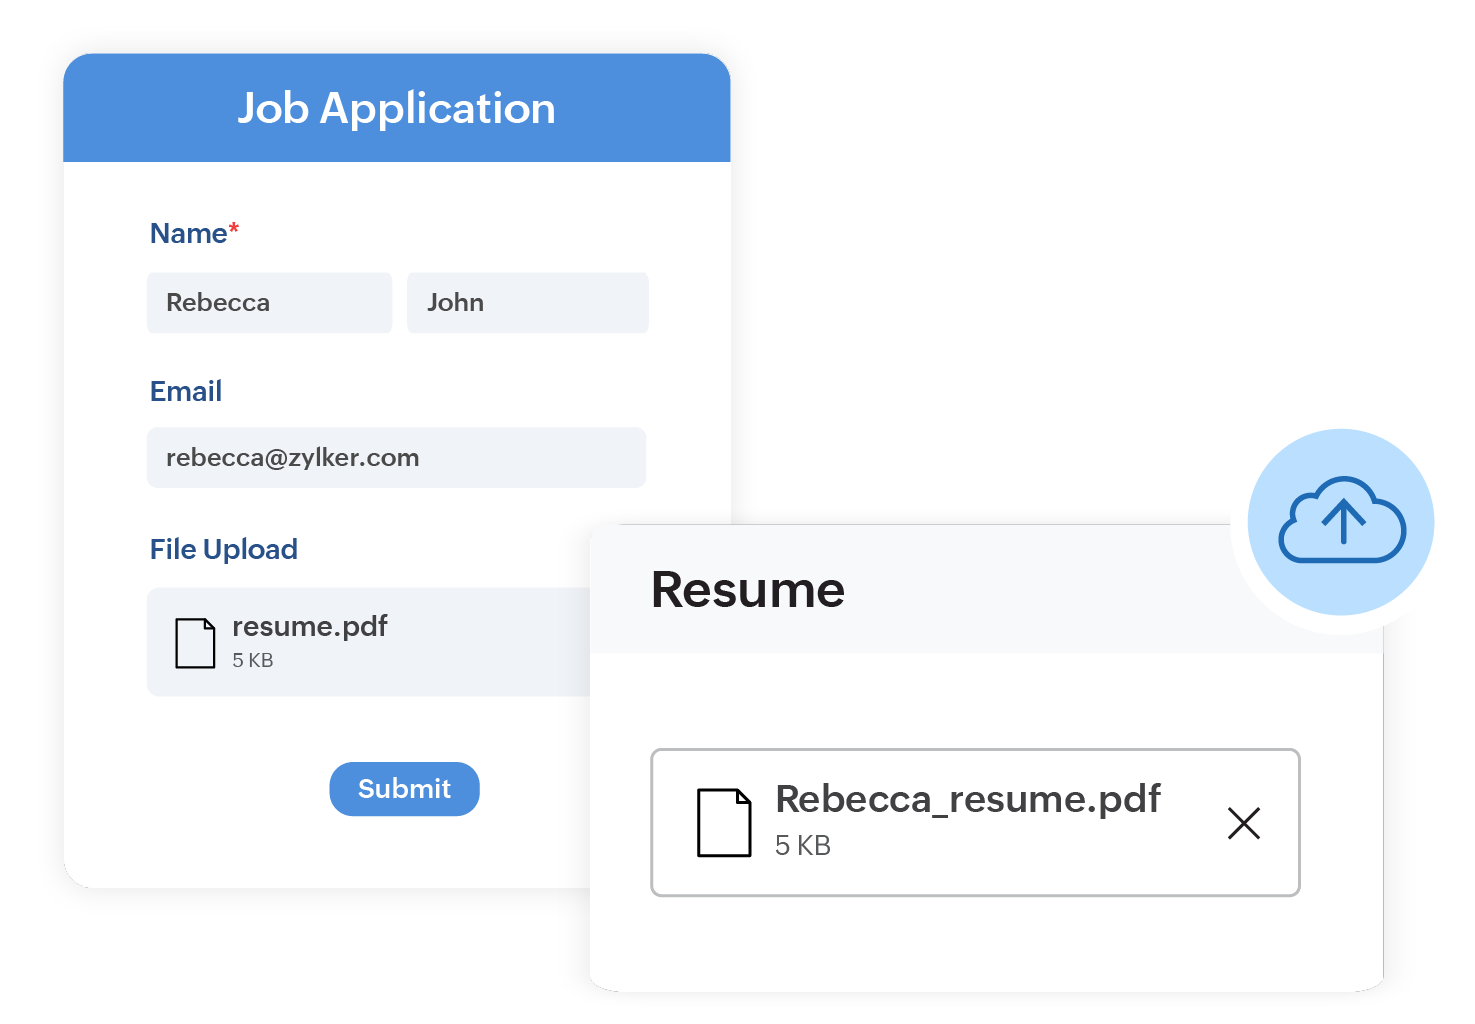This screenshot has width=1475, height=1024.
Task: Remove Rebecca_resume.pdf with the X icon
Action: [1243, 823]
